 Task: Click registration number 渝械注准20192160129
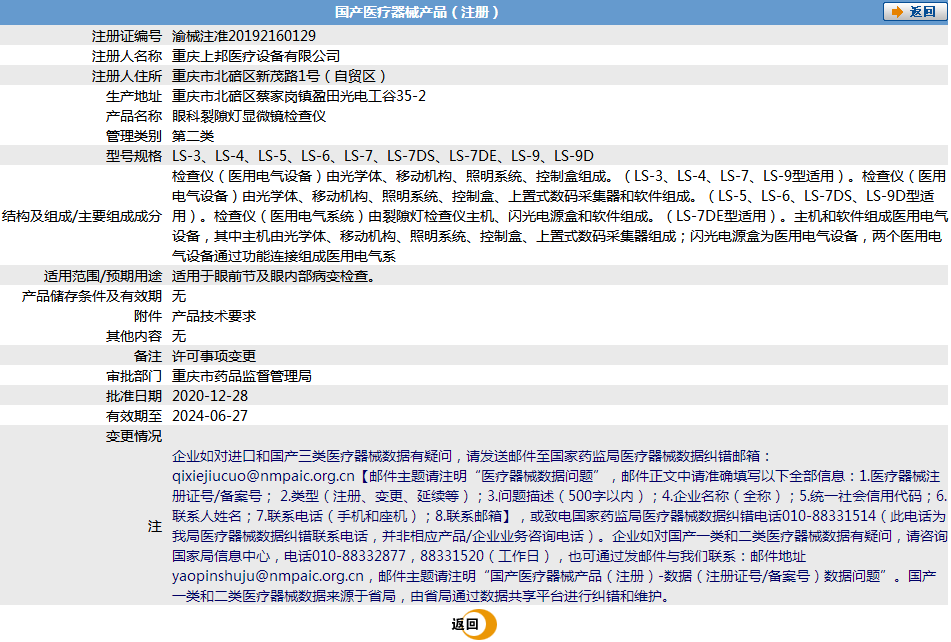click(x=244, y=36)
